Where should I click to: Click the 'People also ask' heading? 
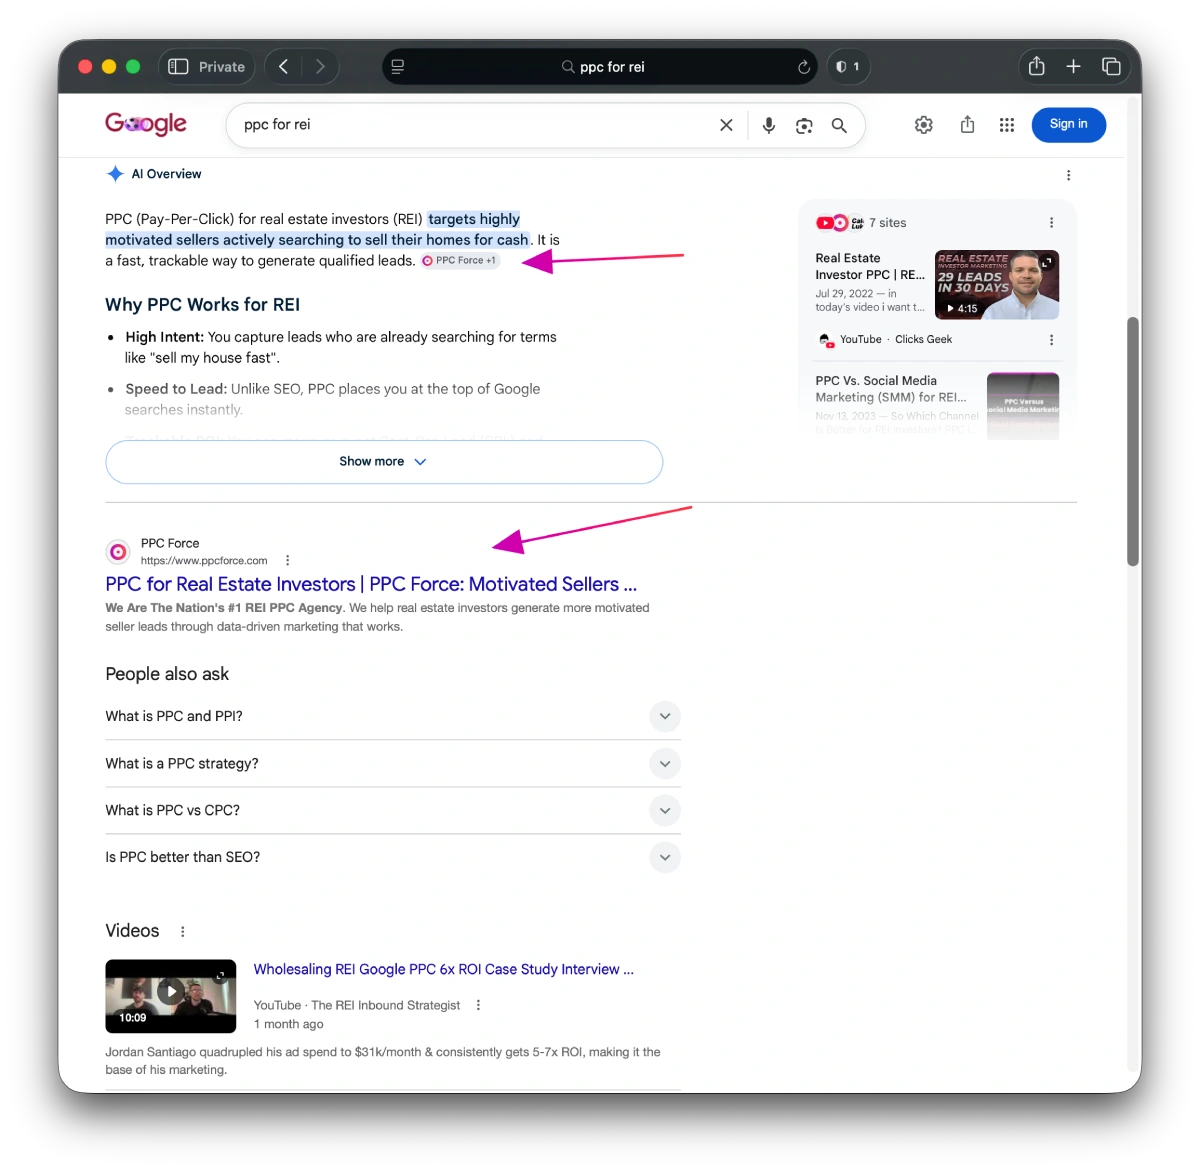[167, 674]
